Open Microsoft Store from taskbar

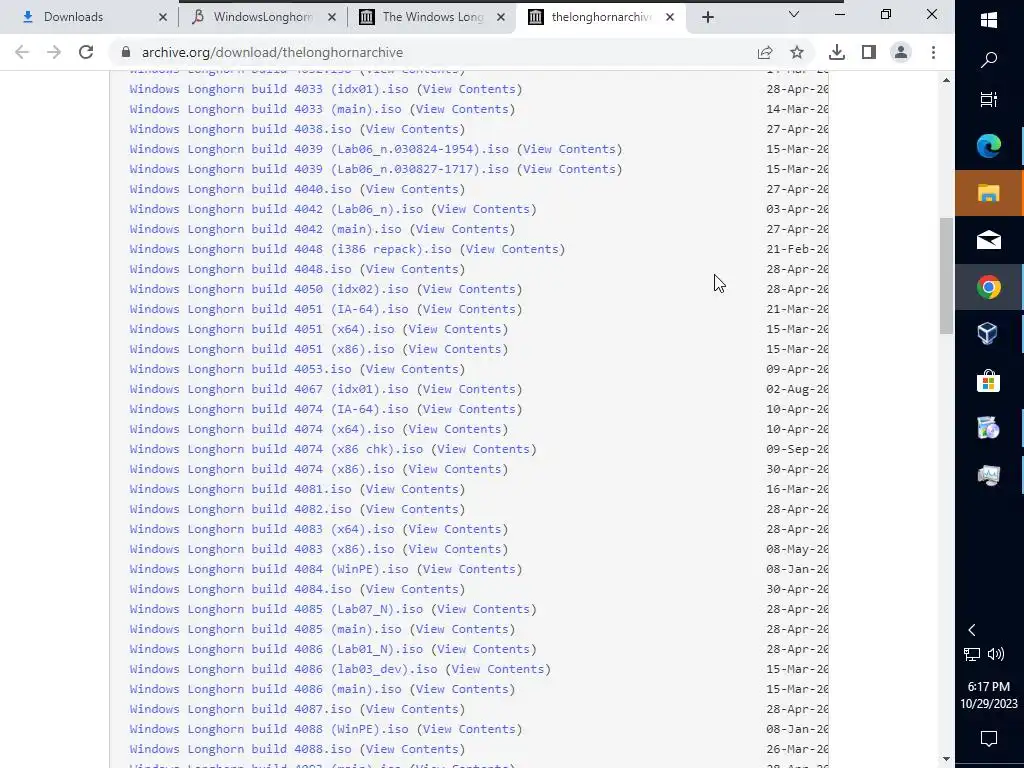point(989,381)
